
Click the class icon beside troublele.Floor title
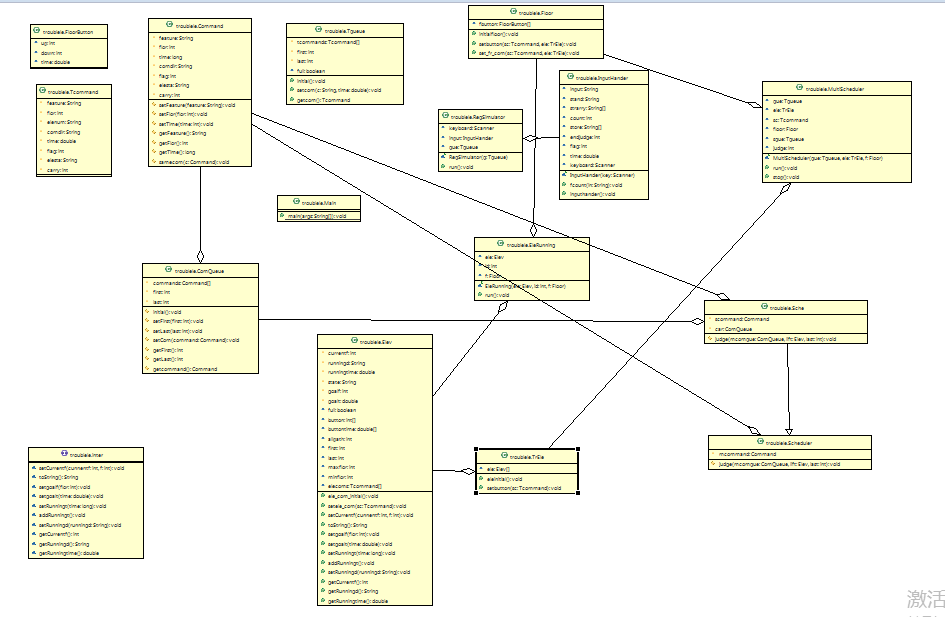pyautogui.click(x=513, y=11)
